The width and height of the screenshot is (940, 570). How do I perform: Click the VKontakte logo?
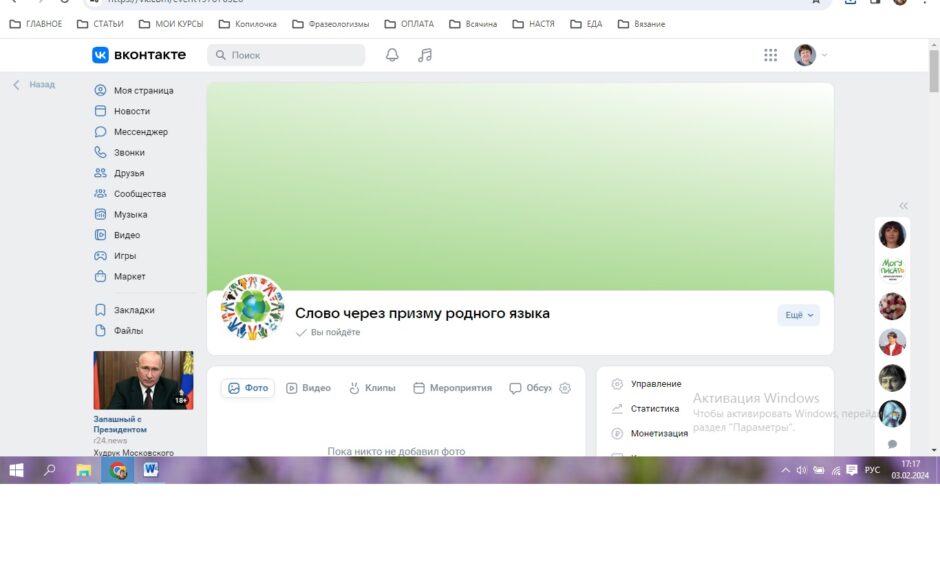(139, 55)
